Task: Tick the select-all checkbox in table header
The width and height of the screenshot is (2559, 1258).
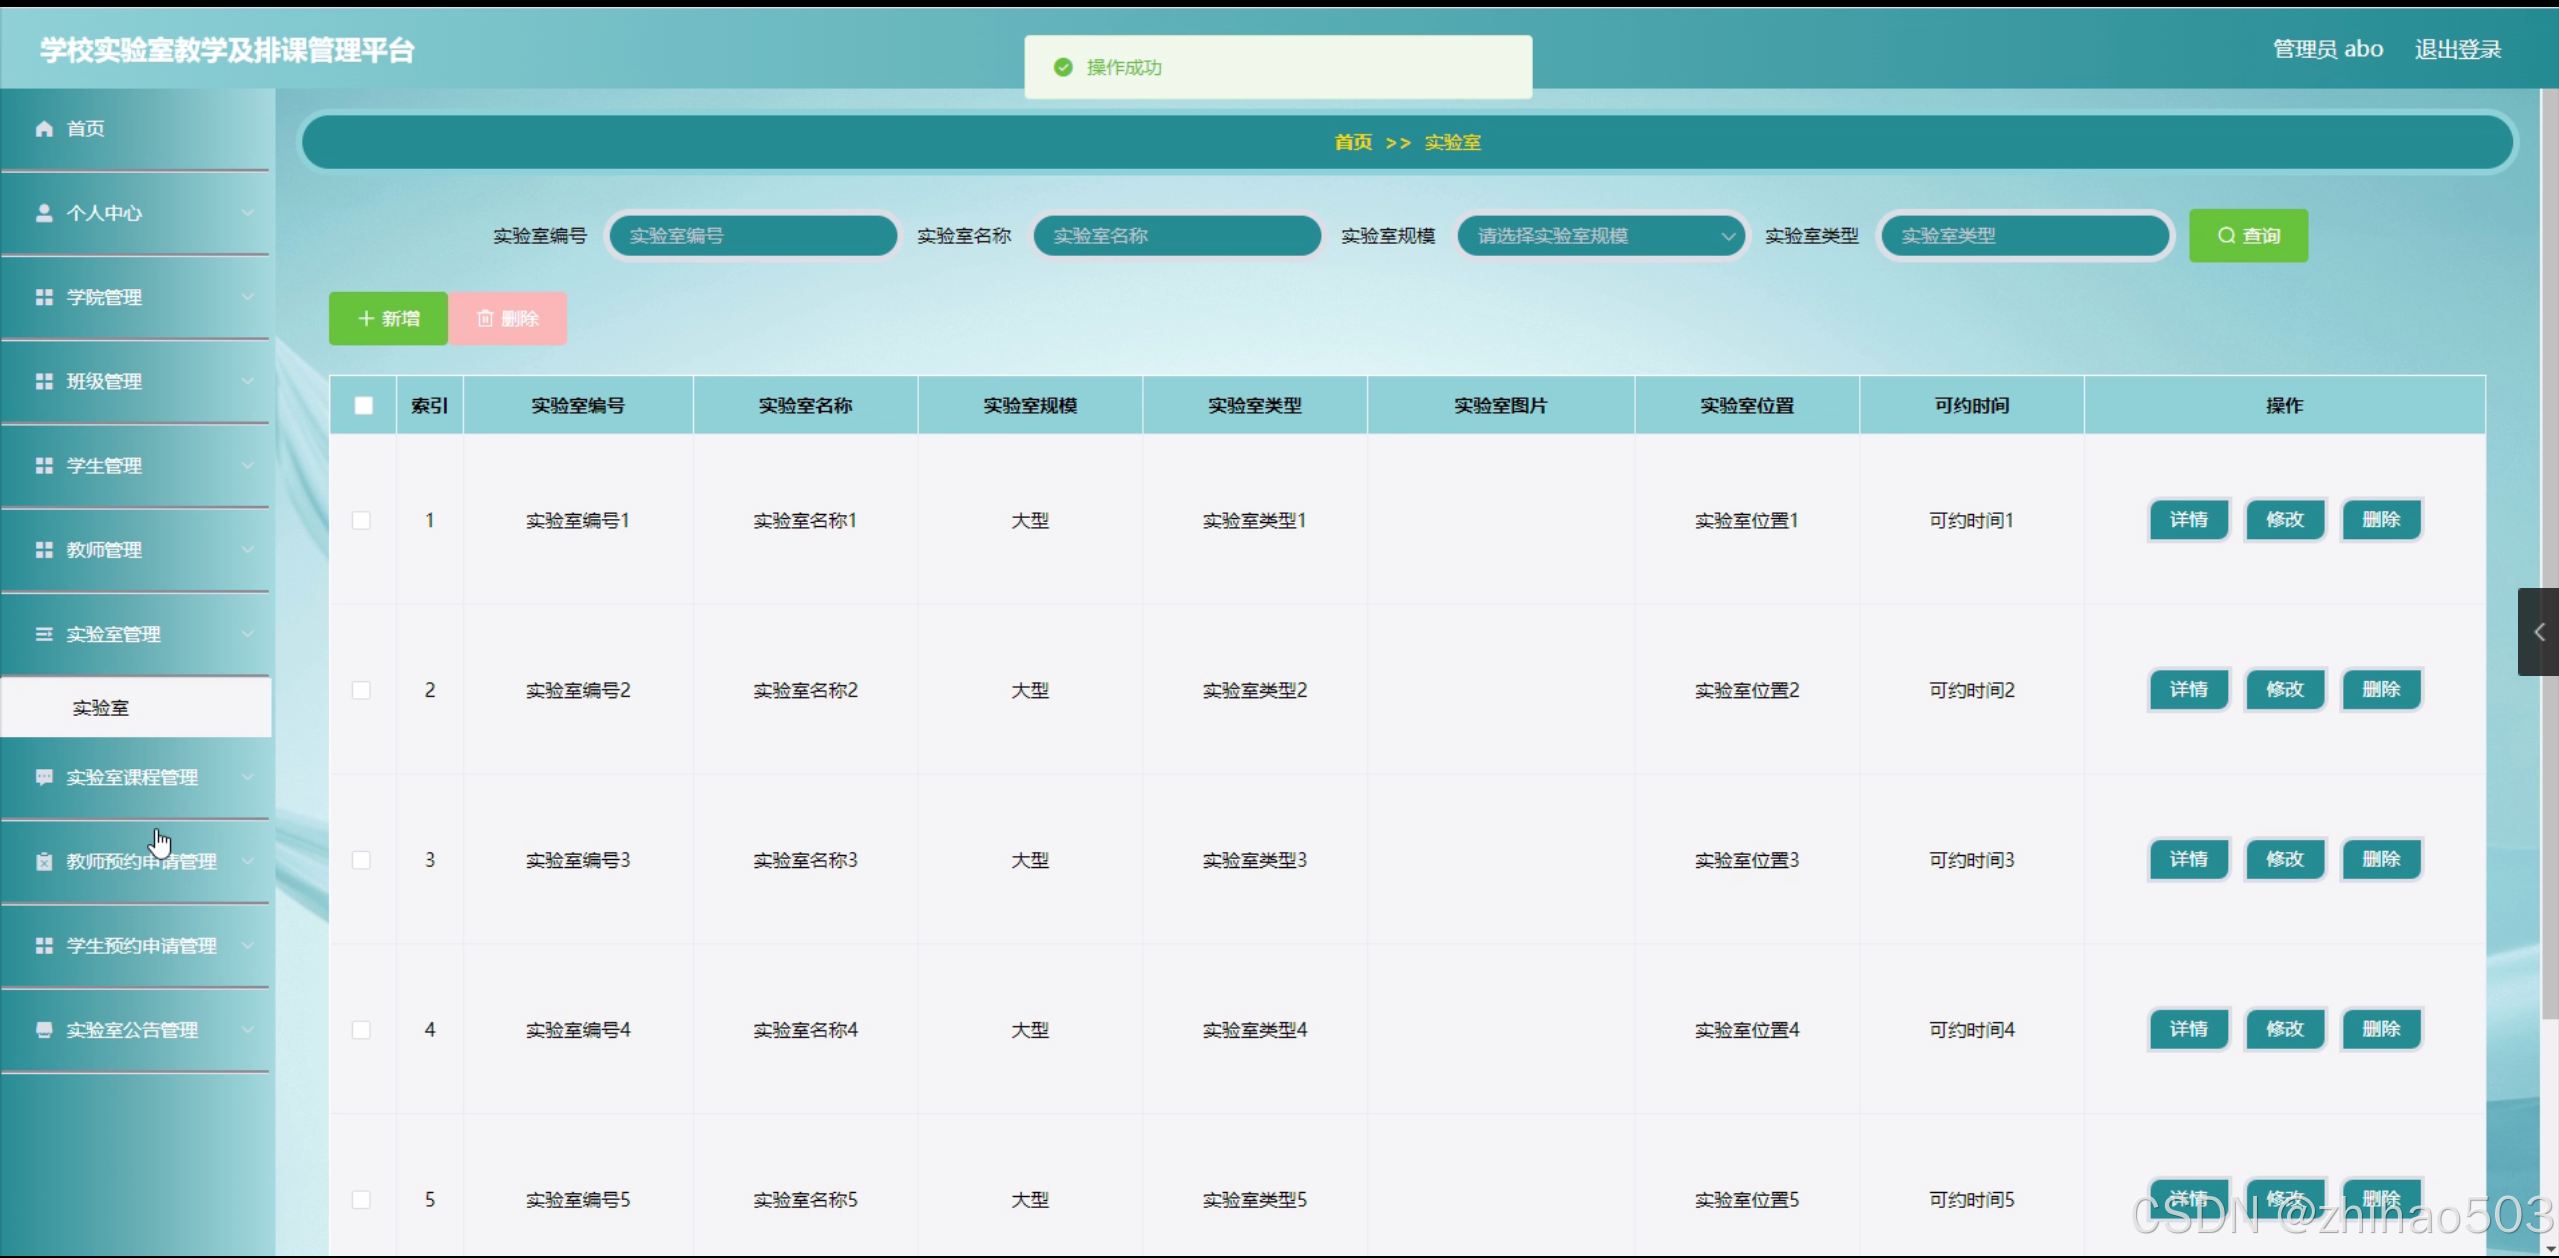Action: coord(363,405)
